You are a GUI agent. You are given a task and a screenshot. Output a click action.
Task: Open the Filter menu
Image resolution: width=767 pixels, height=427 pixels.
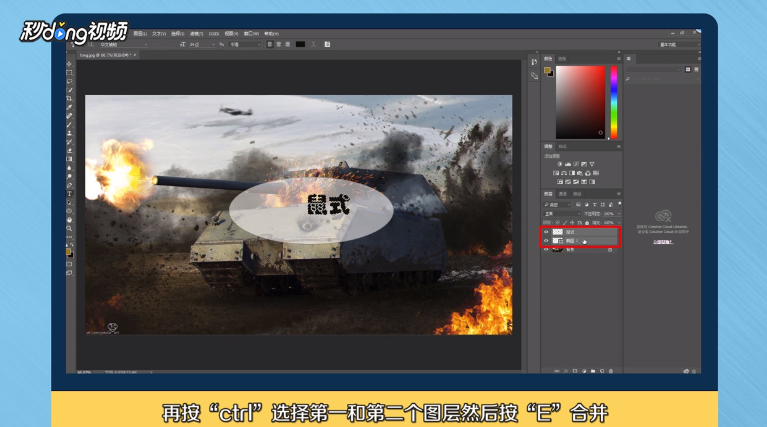197,34
